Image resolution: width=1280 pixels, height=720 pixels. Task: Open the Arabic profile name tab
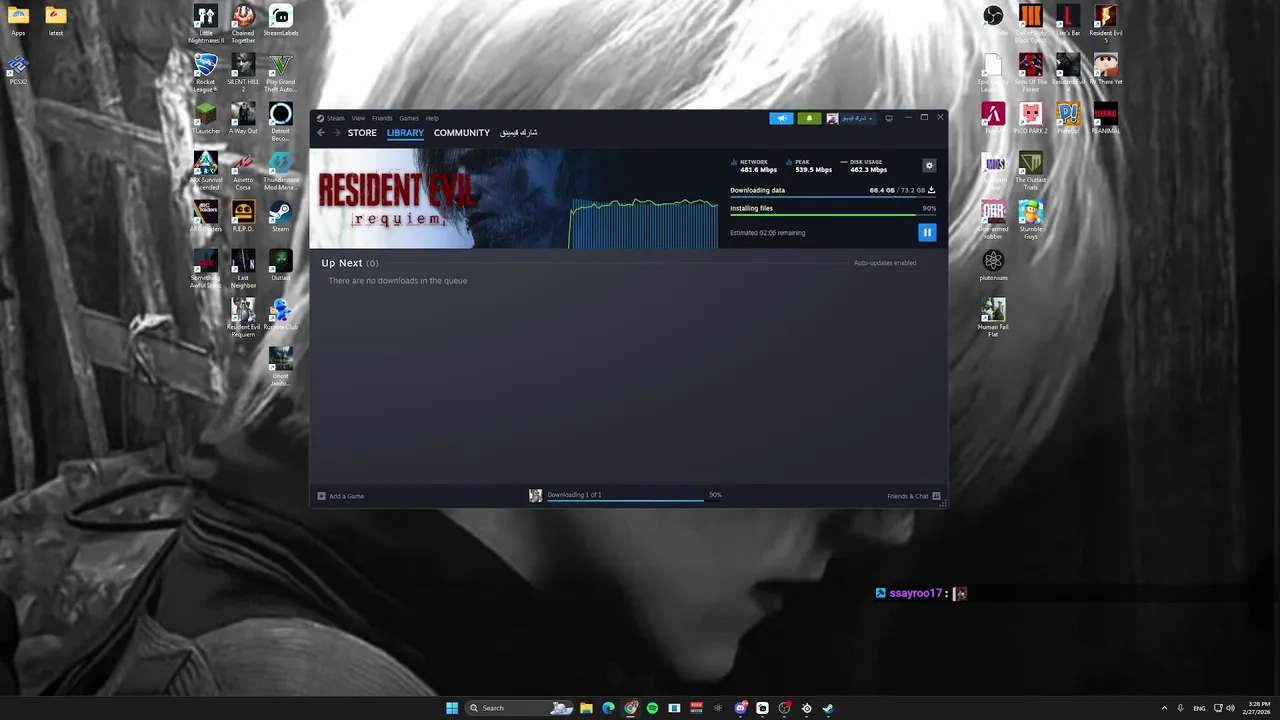519,133
